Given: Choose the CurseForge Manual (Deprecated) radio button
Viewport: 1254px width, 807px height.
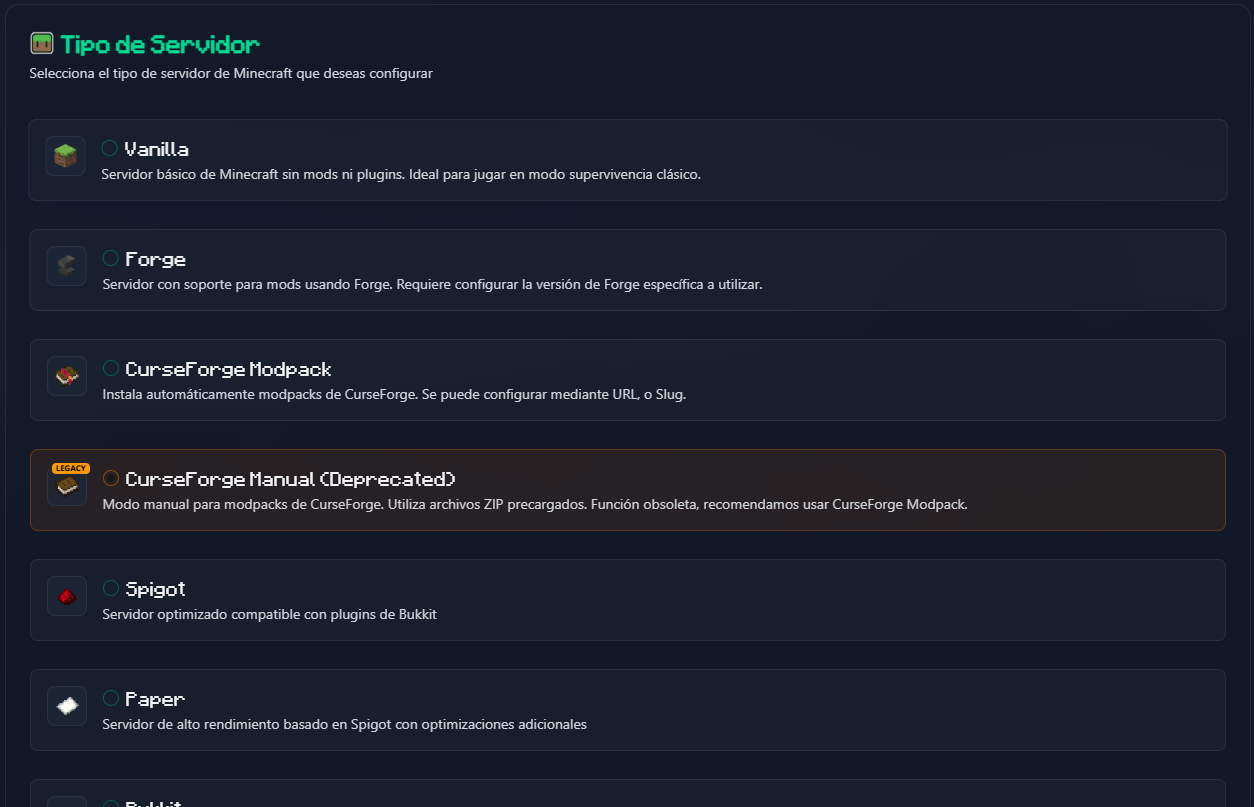Looking at the screenshot, I should pos(111,478).
